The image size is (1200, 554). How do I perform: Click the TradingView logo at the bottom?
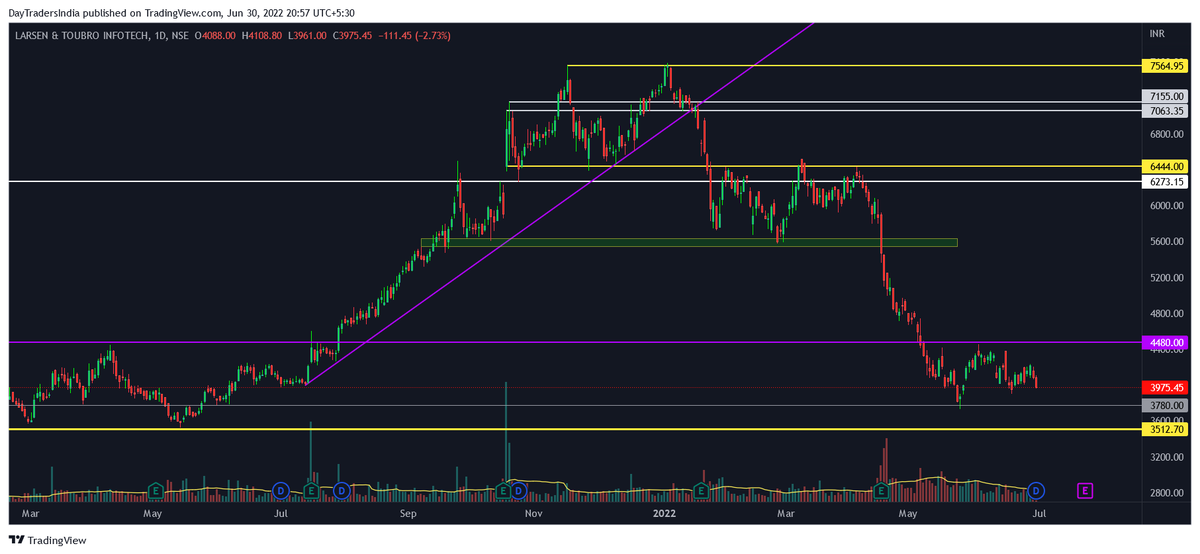click(x=48, y=540)
